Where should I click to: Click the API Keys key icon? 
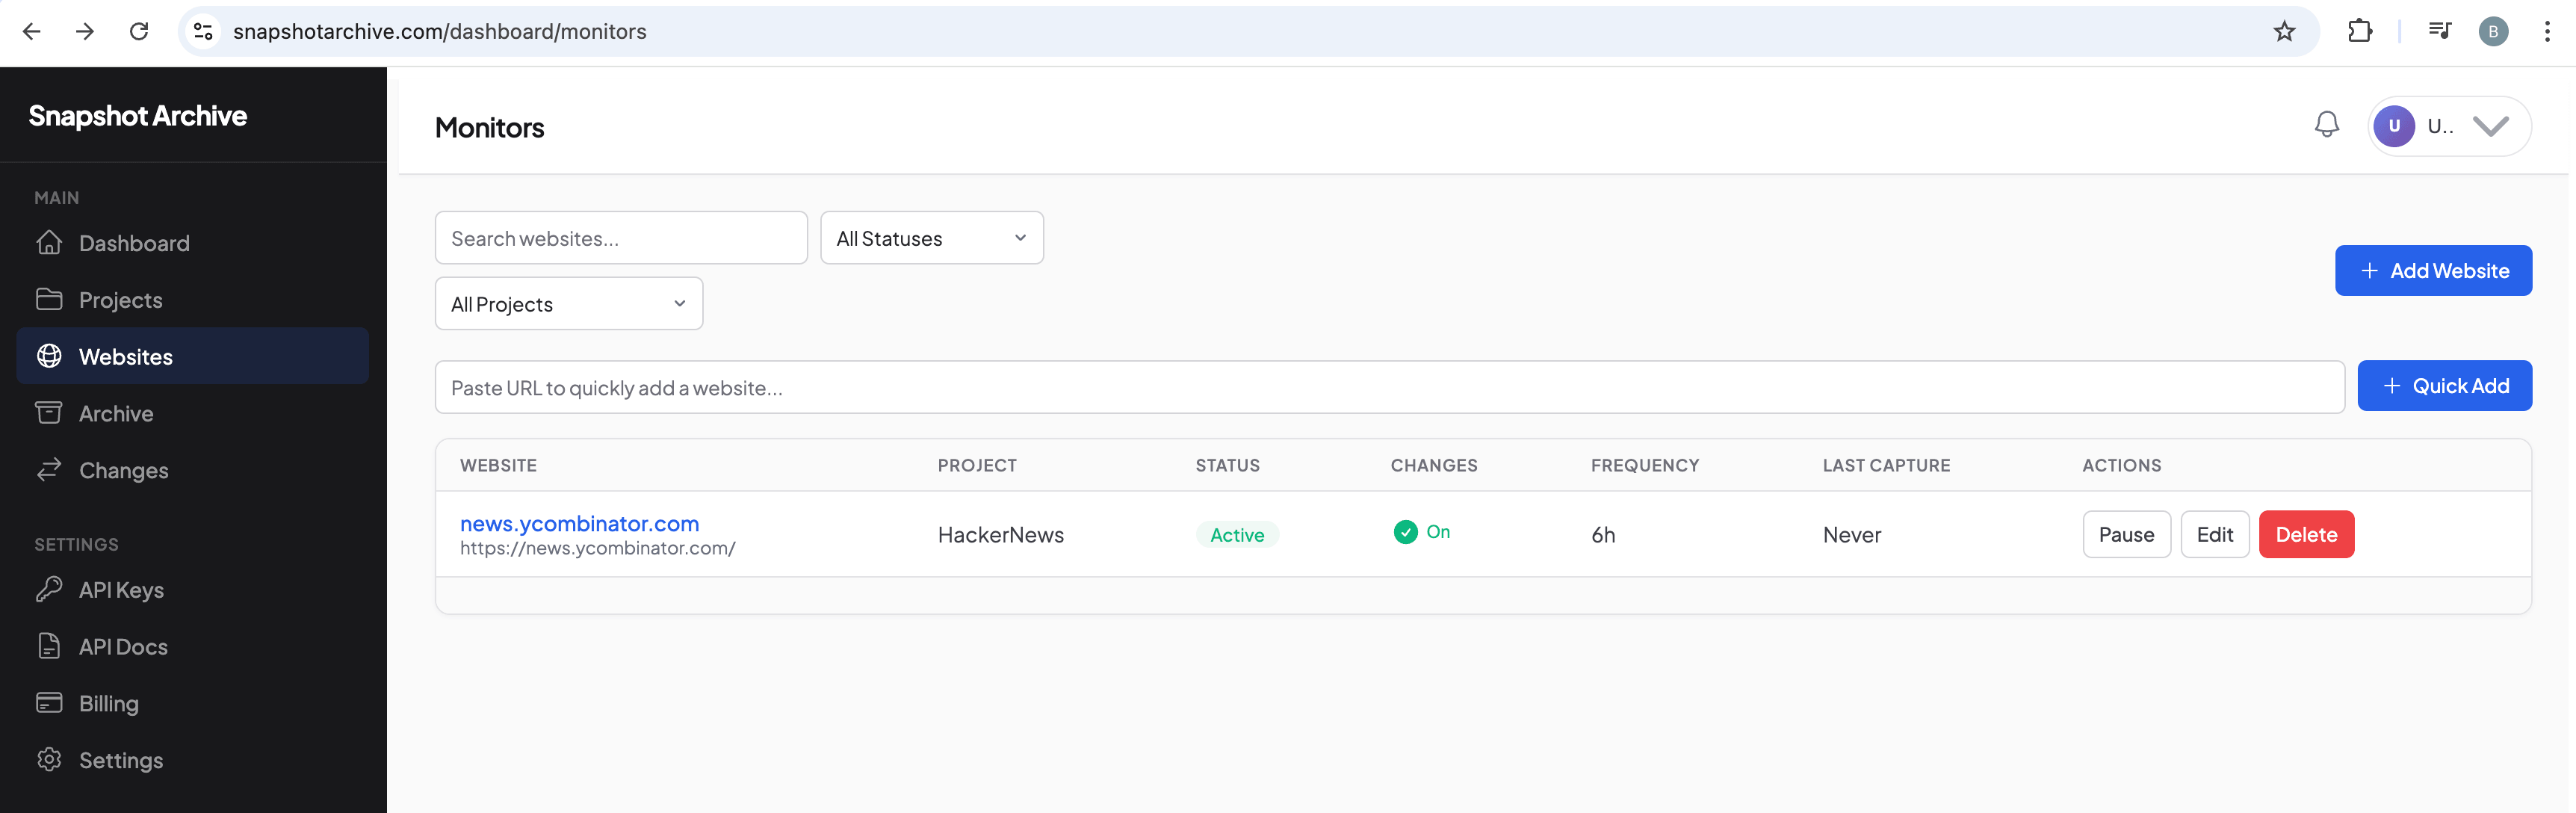(49, 590)
